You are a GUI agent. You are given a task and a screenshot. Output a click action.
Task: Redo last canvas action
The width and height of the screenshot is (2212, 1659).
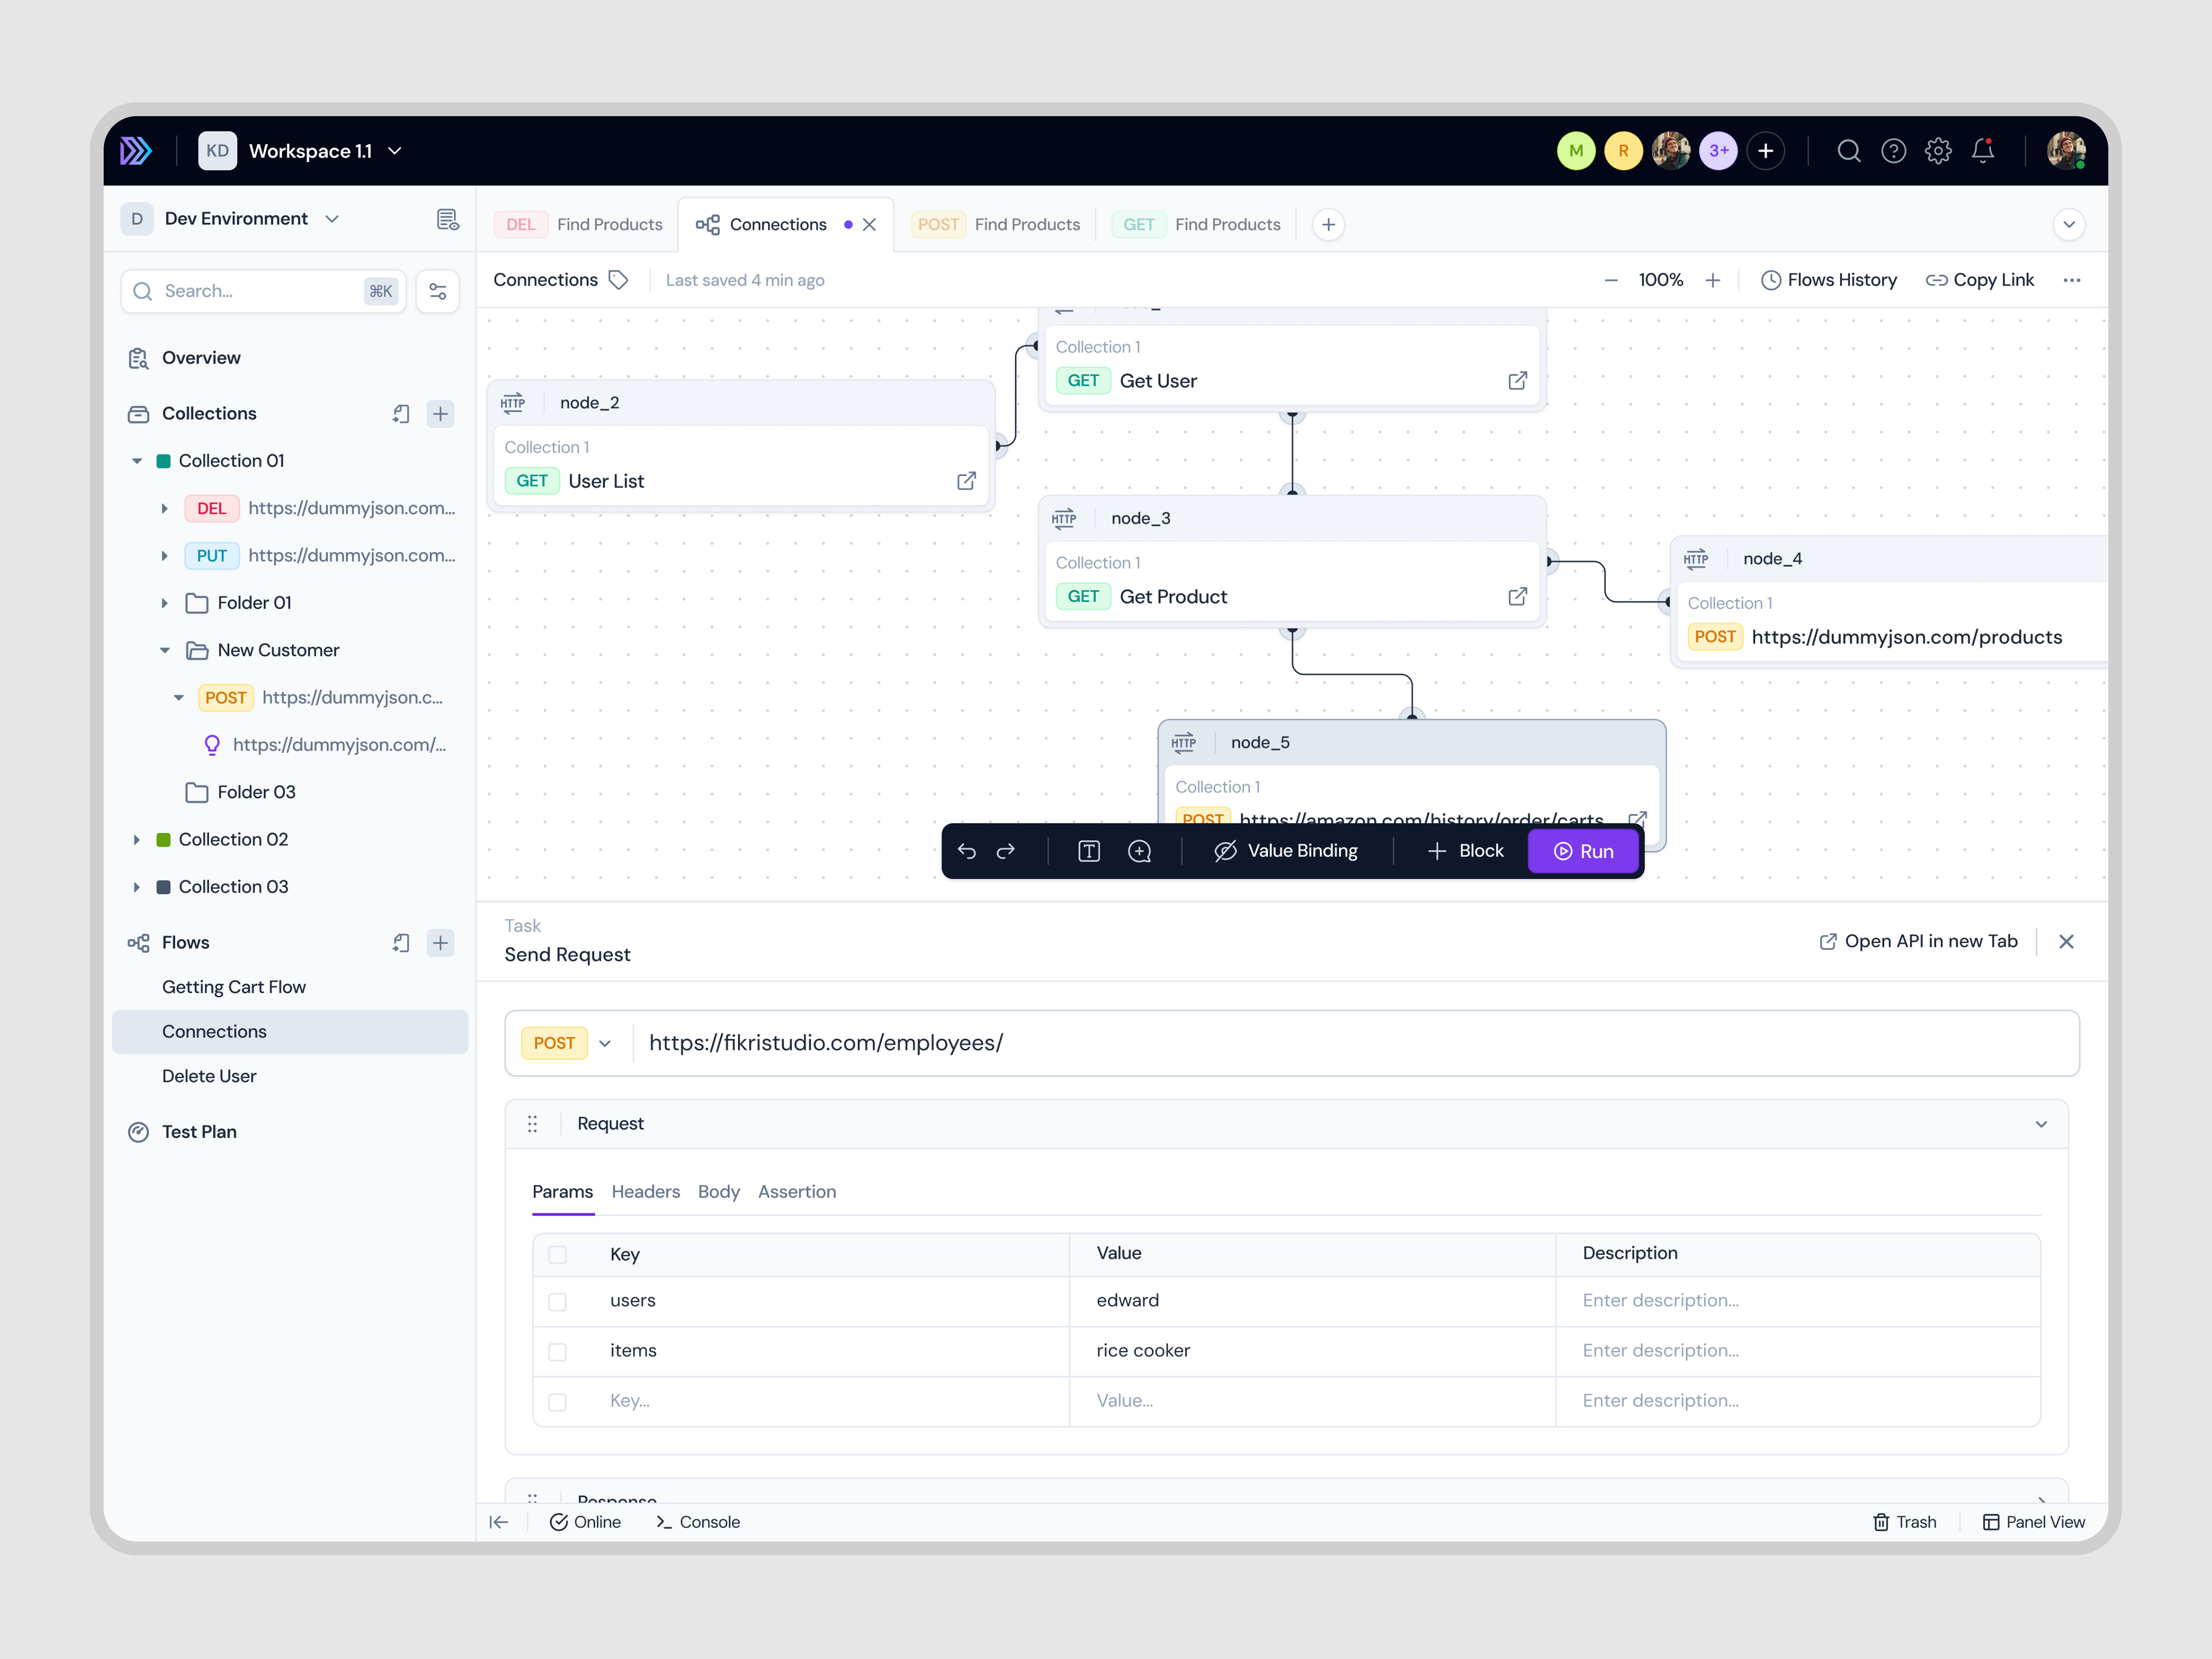(x=1006, y=851)
